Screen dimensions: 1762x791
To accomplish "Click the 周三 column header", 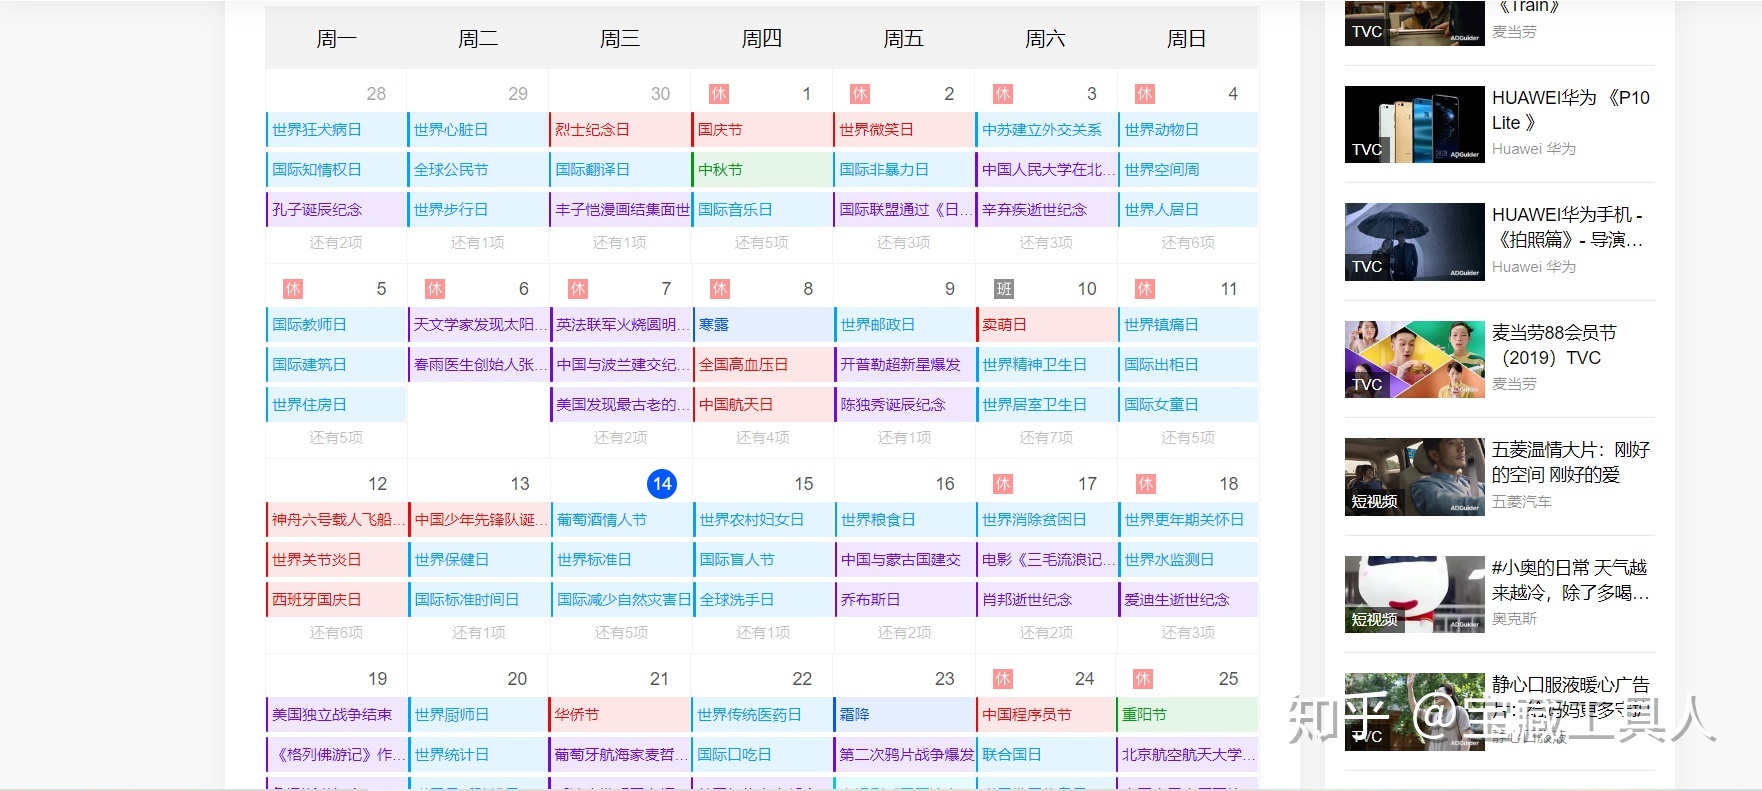I will click(x=619, y=39).
